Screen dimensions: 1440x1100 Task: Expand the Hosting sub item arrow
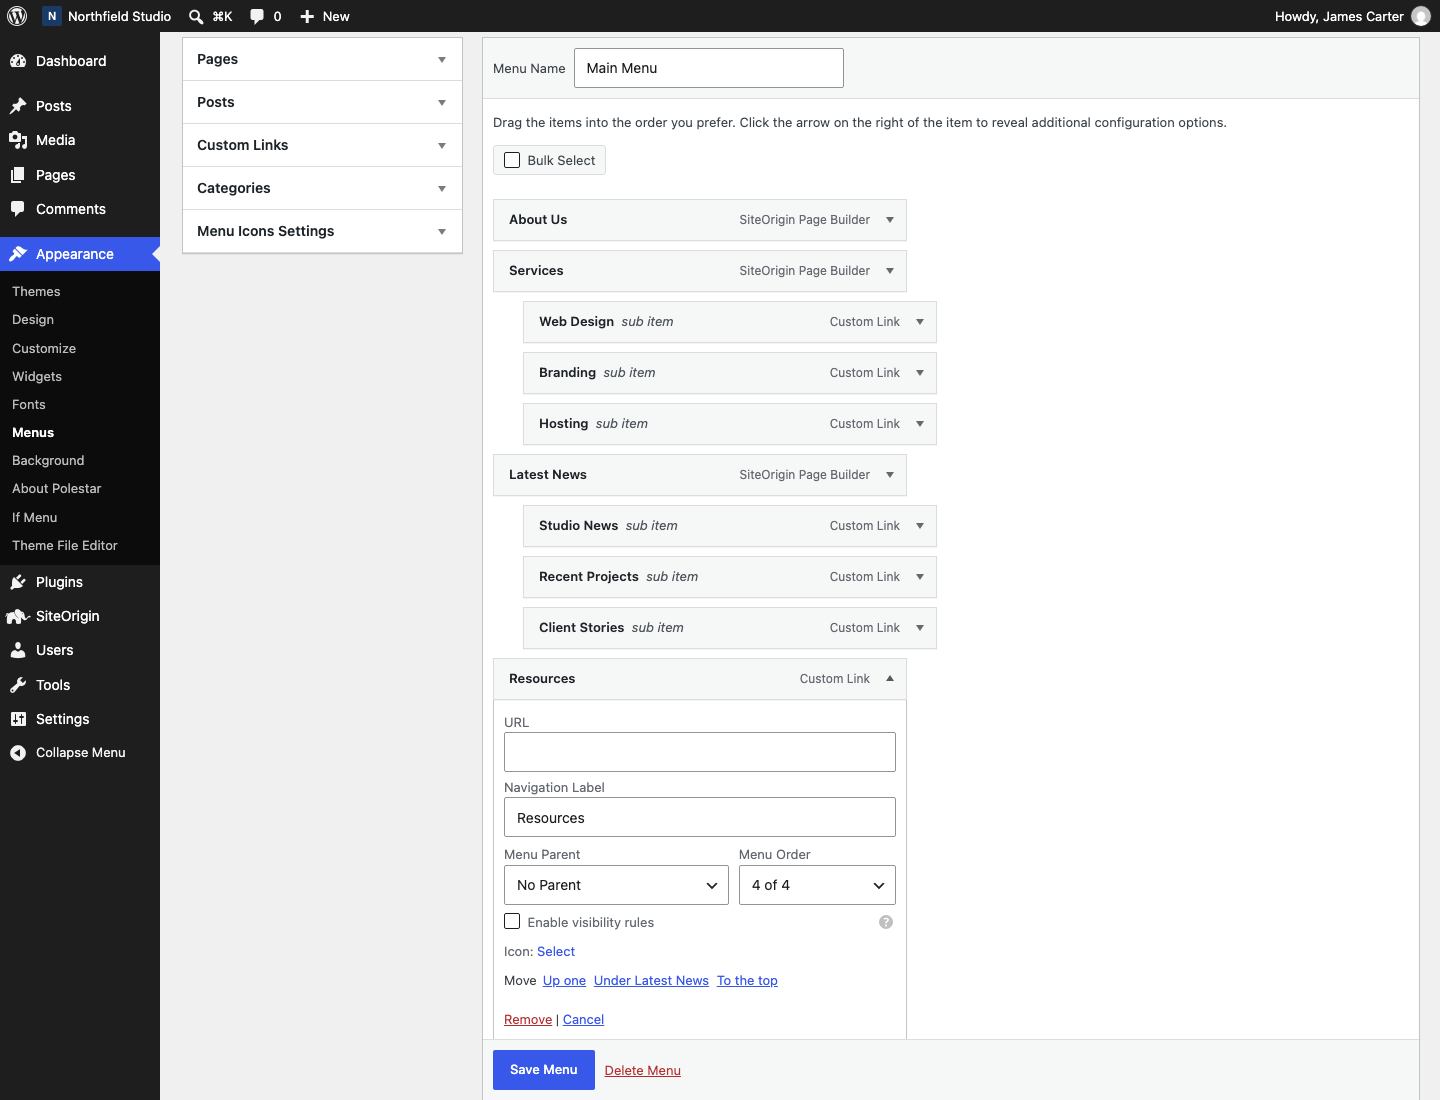tap(920, 424)
